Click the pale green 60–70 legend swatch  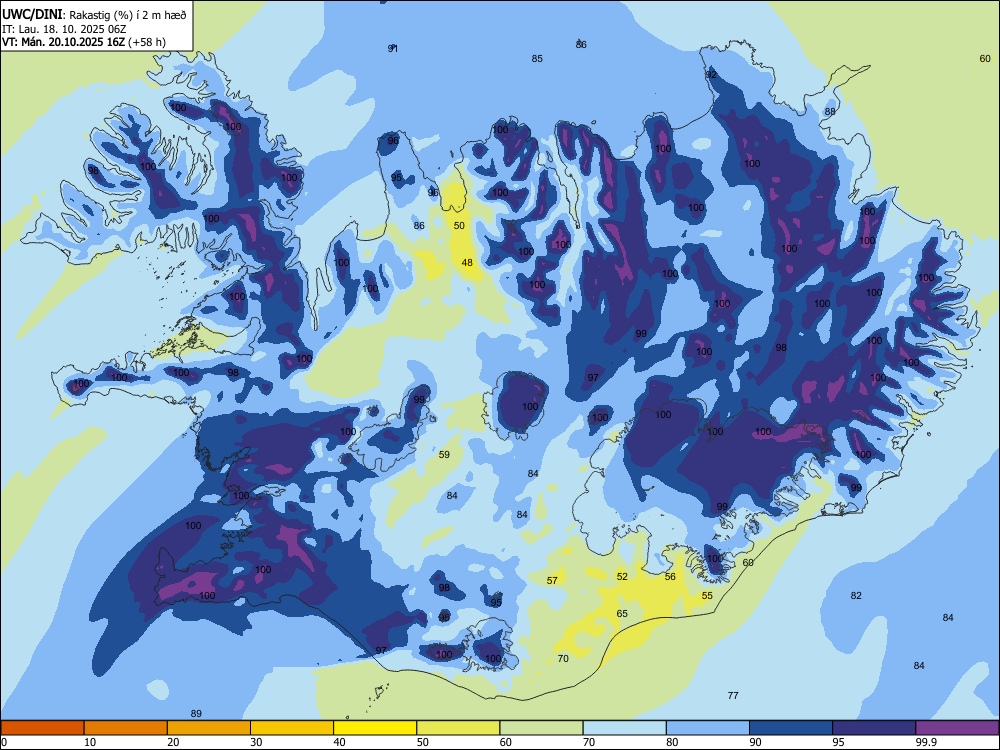point(541,728)
